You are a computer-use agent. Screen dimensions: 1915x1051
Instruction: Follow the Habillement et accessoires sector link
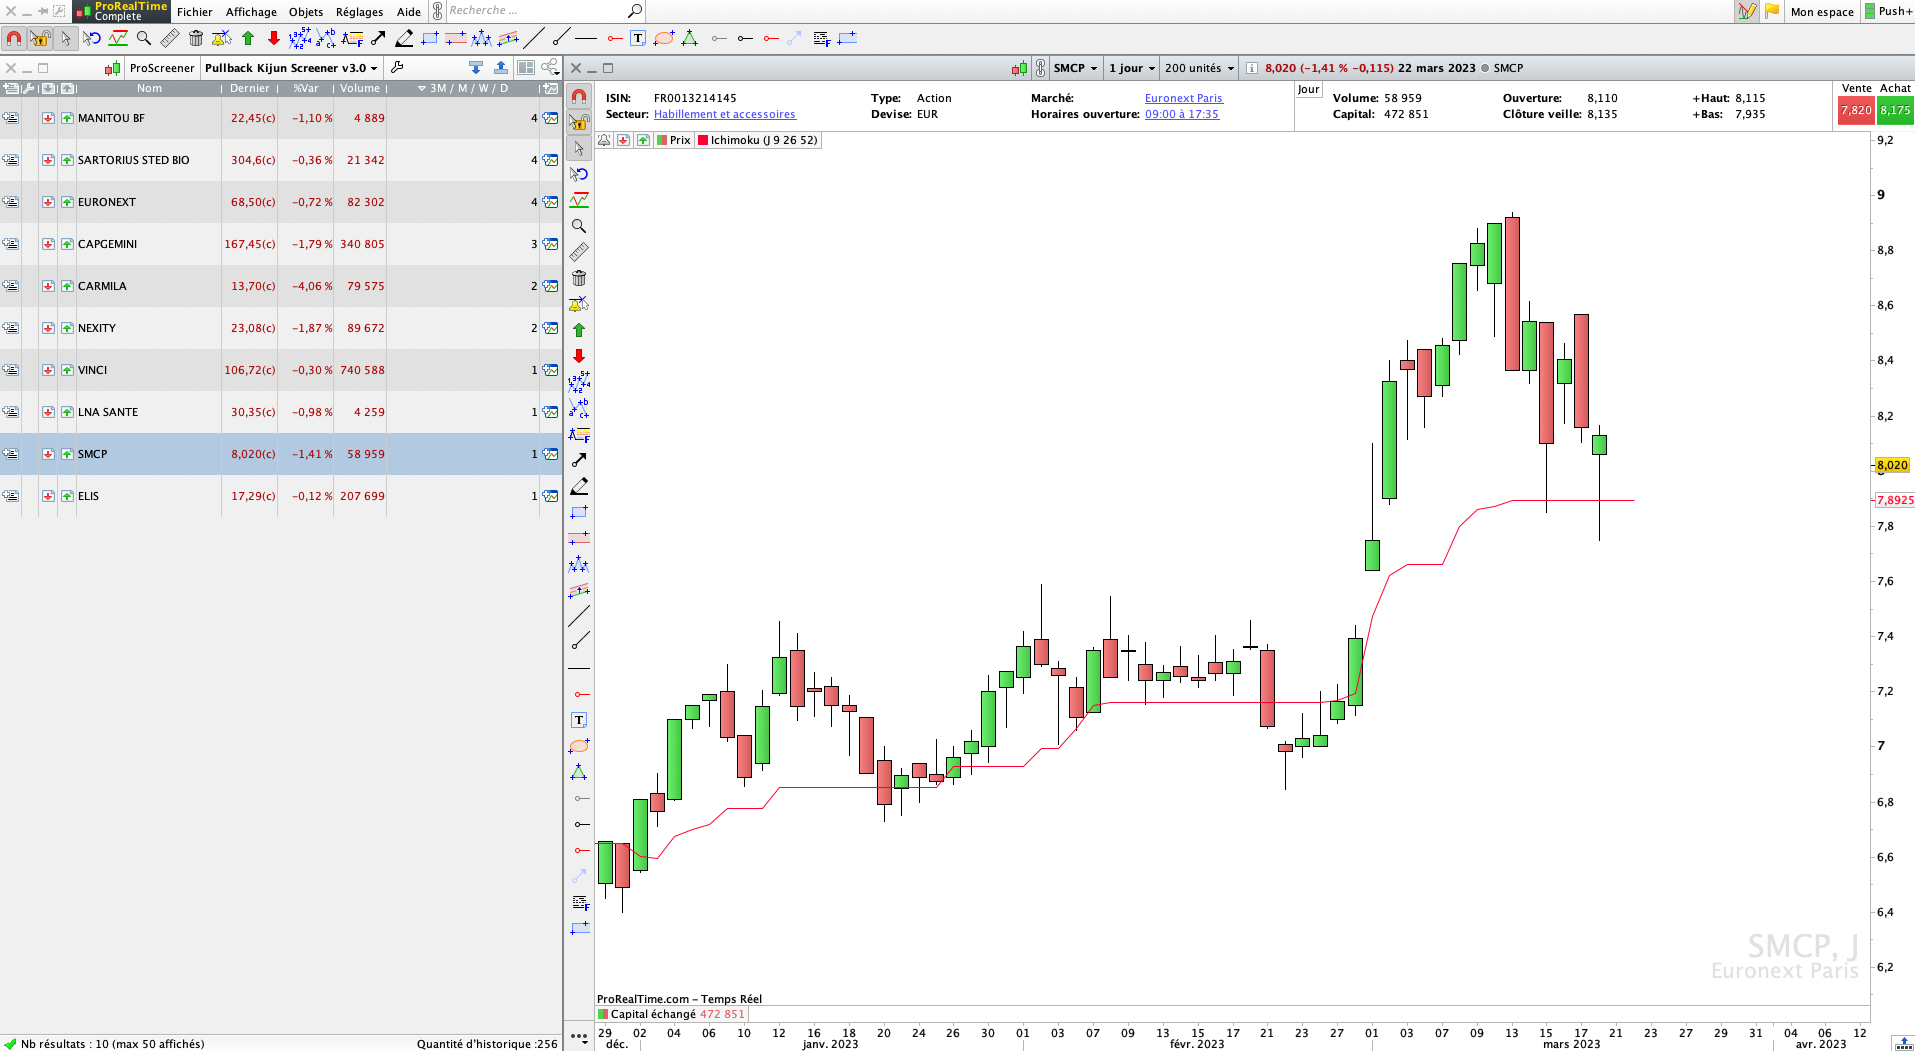pyautogui.click(x=725, y=114)
